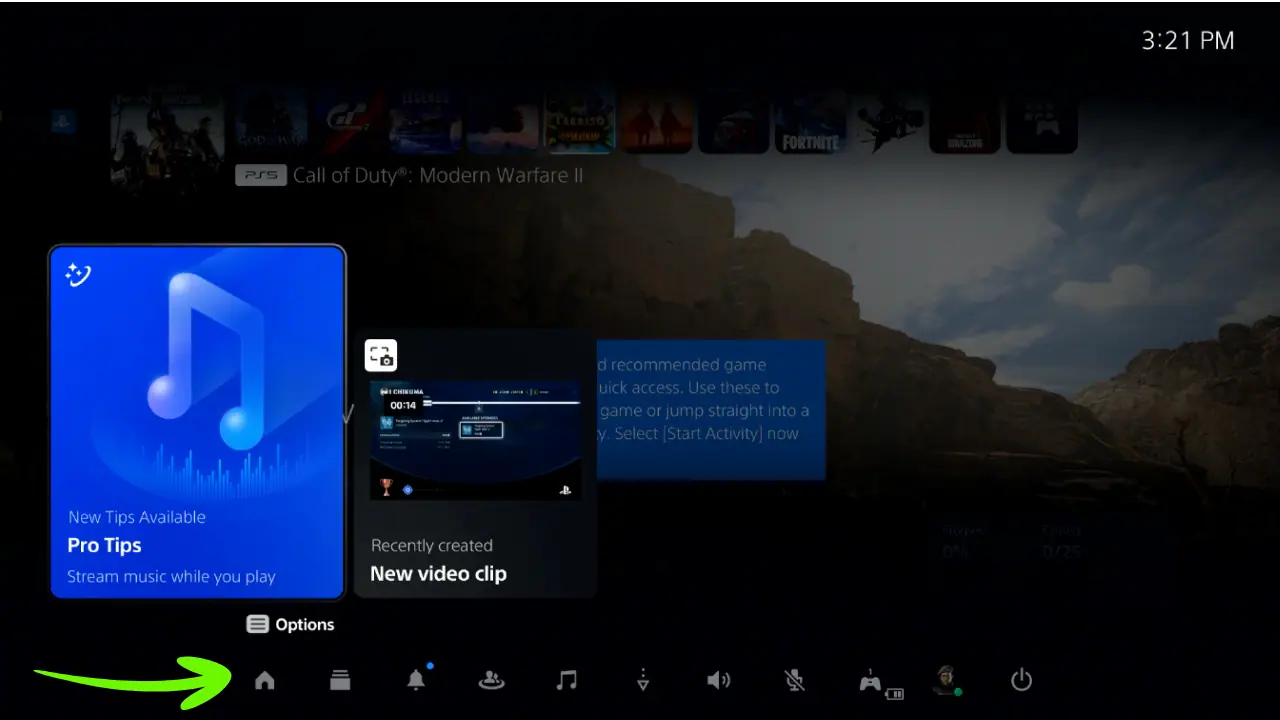Open the Music note icon
The image size is (1280, 720).
coord(567,681)
